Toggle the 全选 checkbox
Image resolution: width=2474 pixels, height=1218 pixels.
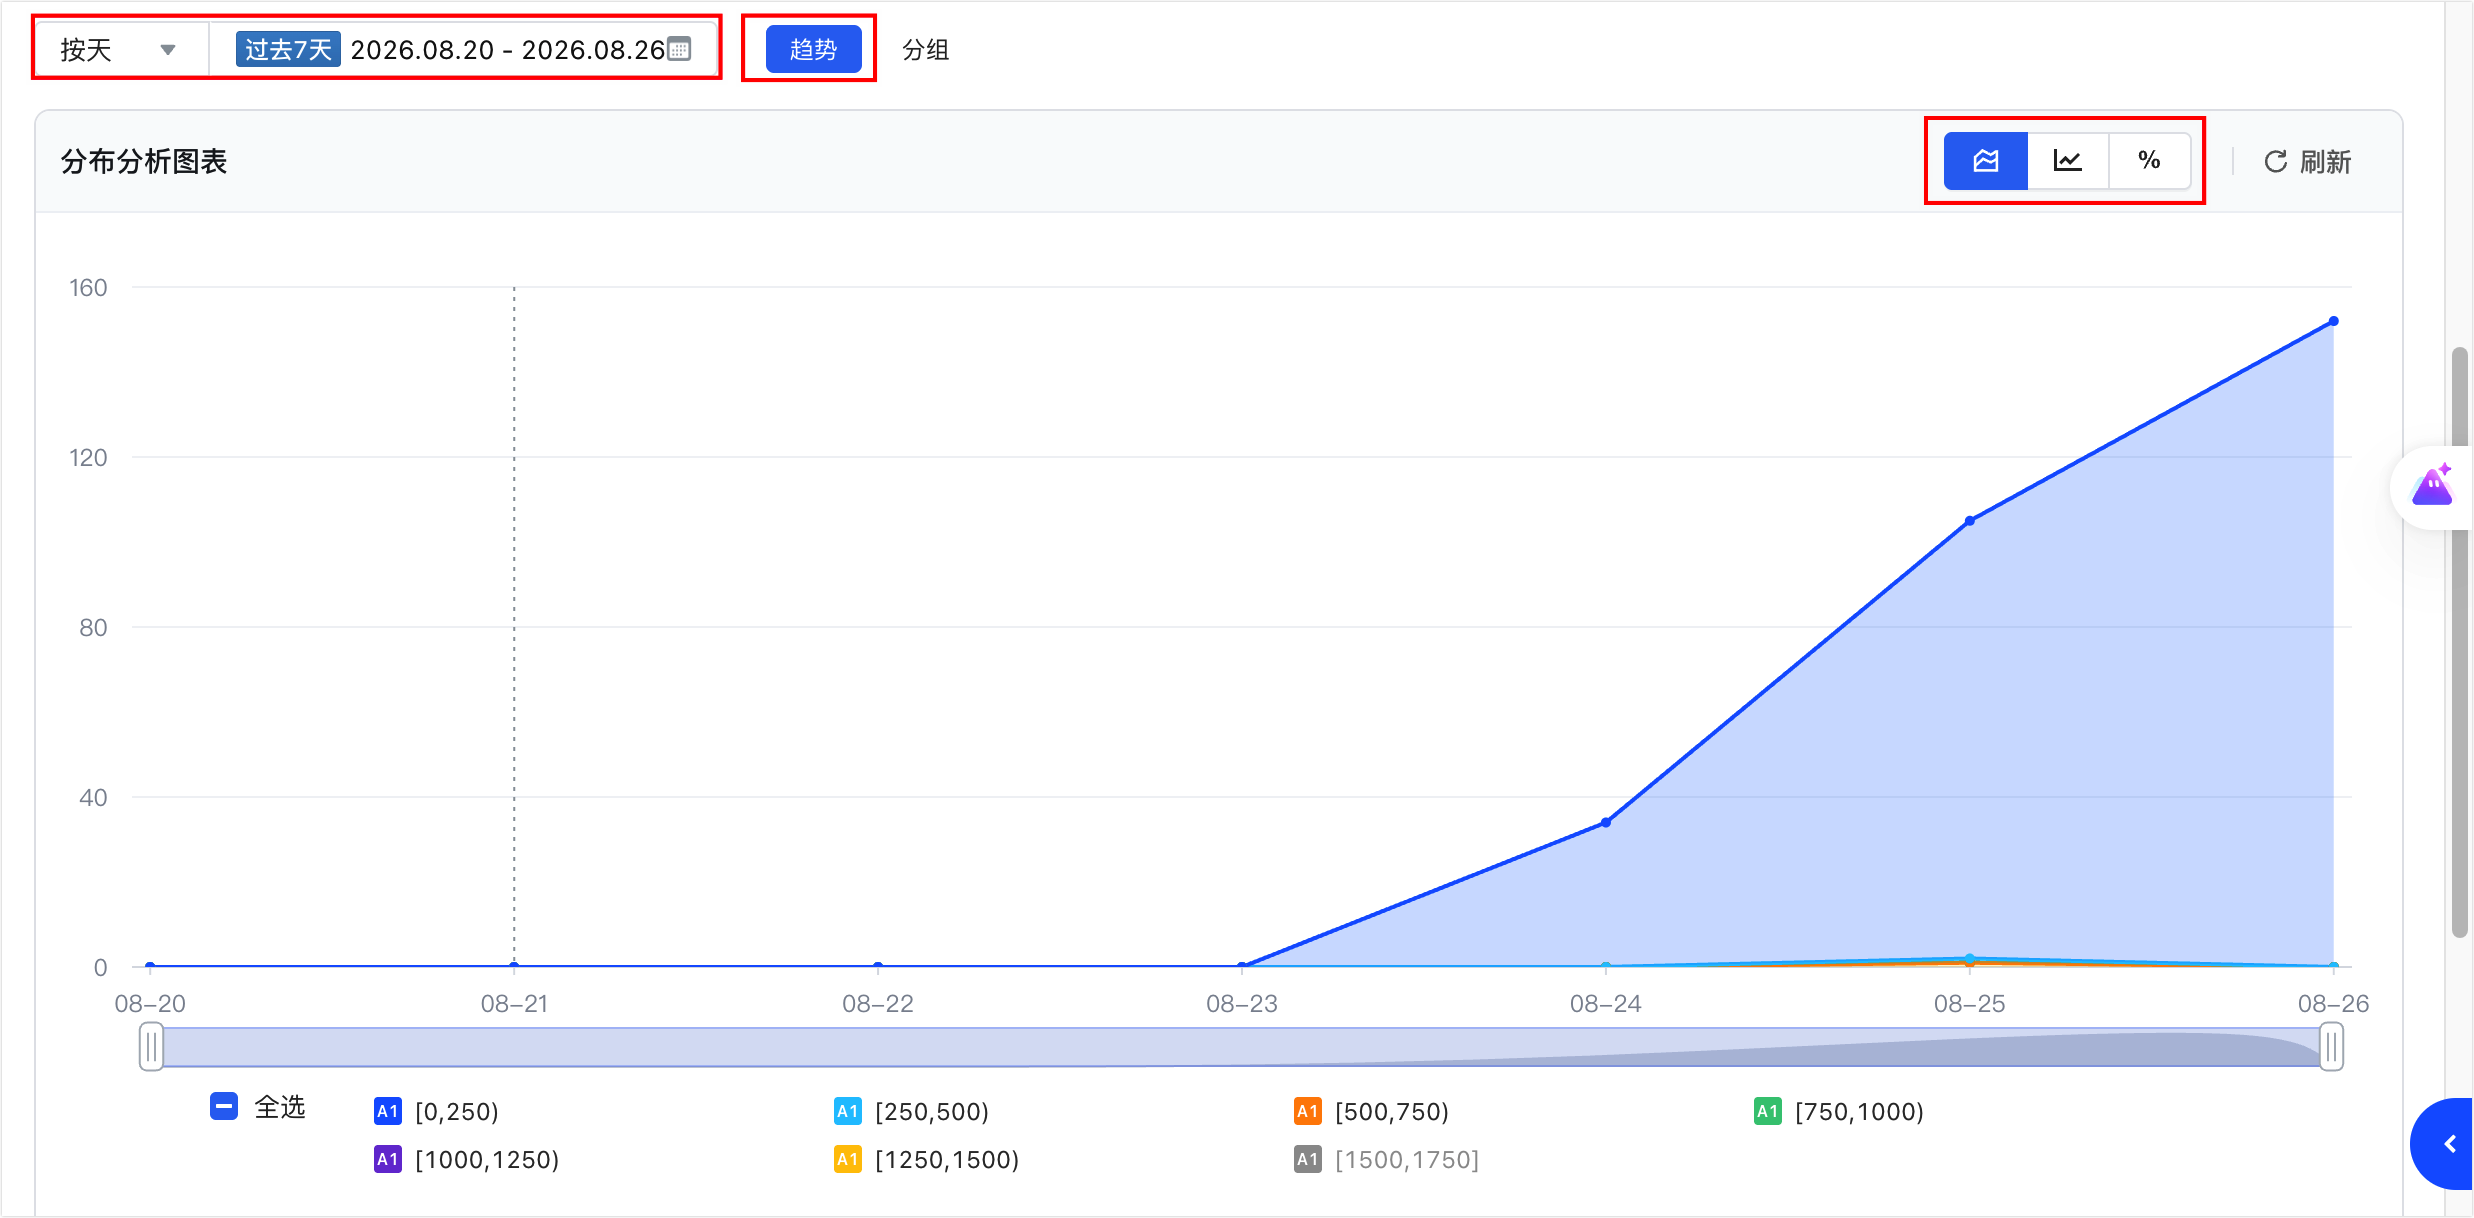click(x=224, y=1107)
